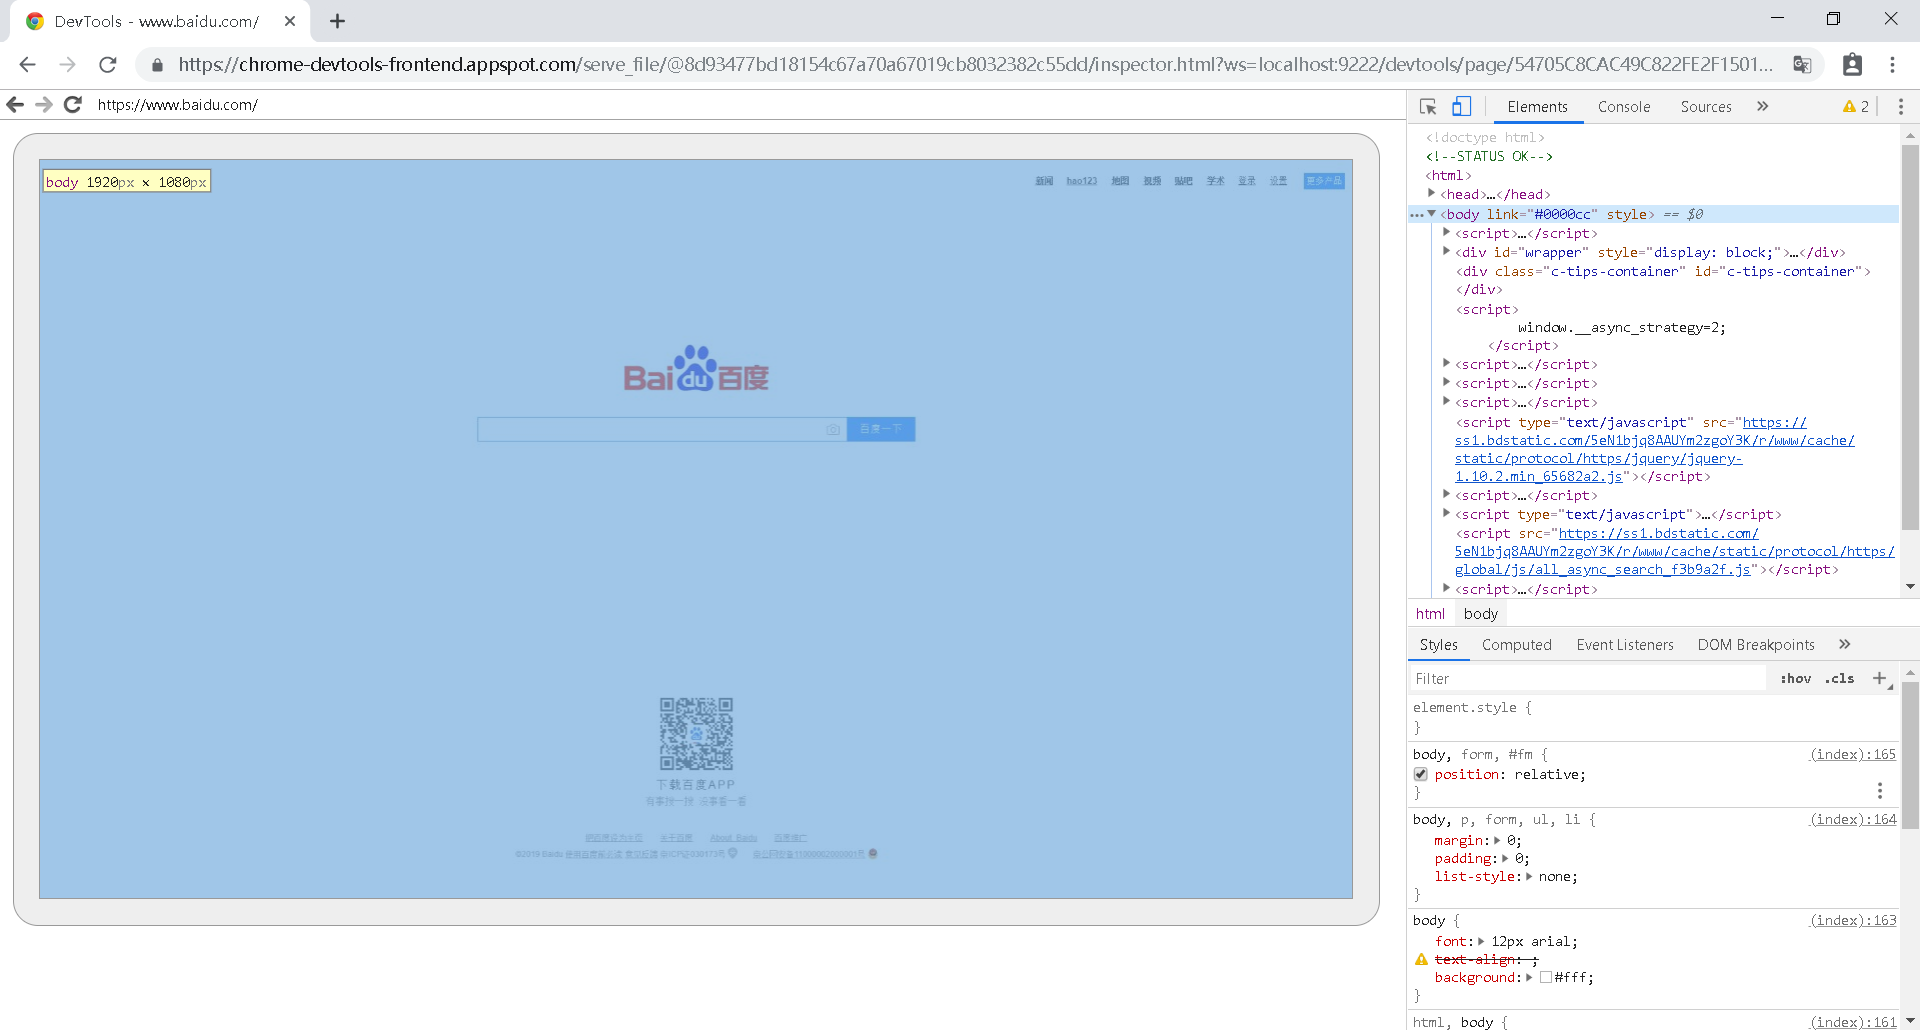Open the extension clipboard icon

click(x=1852, y=64)
